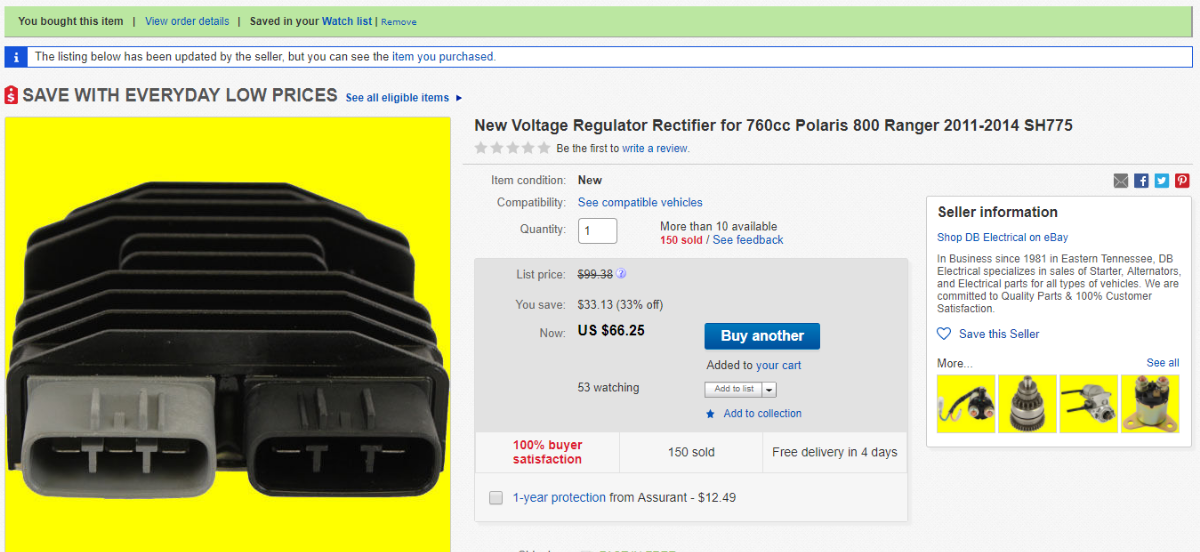
Task: Click the Buy another button
Action: tap(762, 336)
